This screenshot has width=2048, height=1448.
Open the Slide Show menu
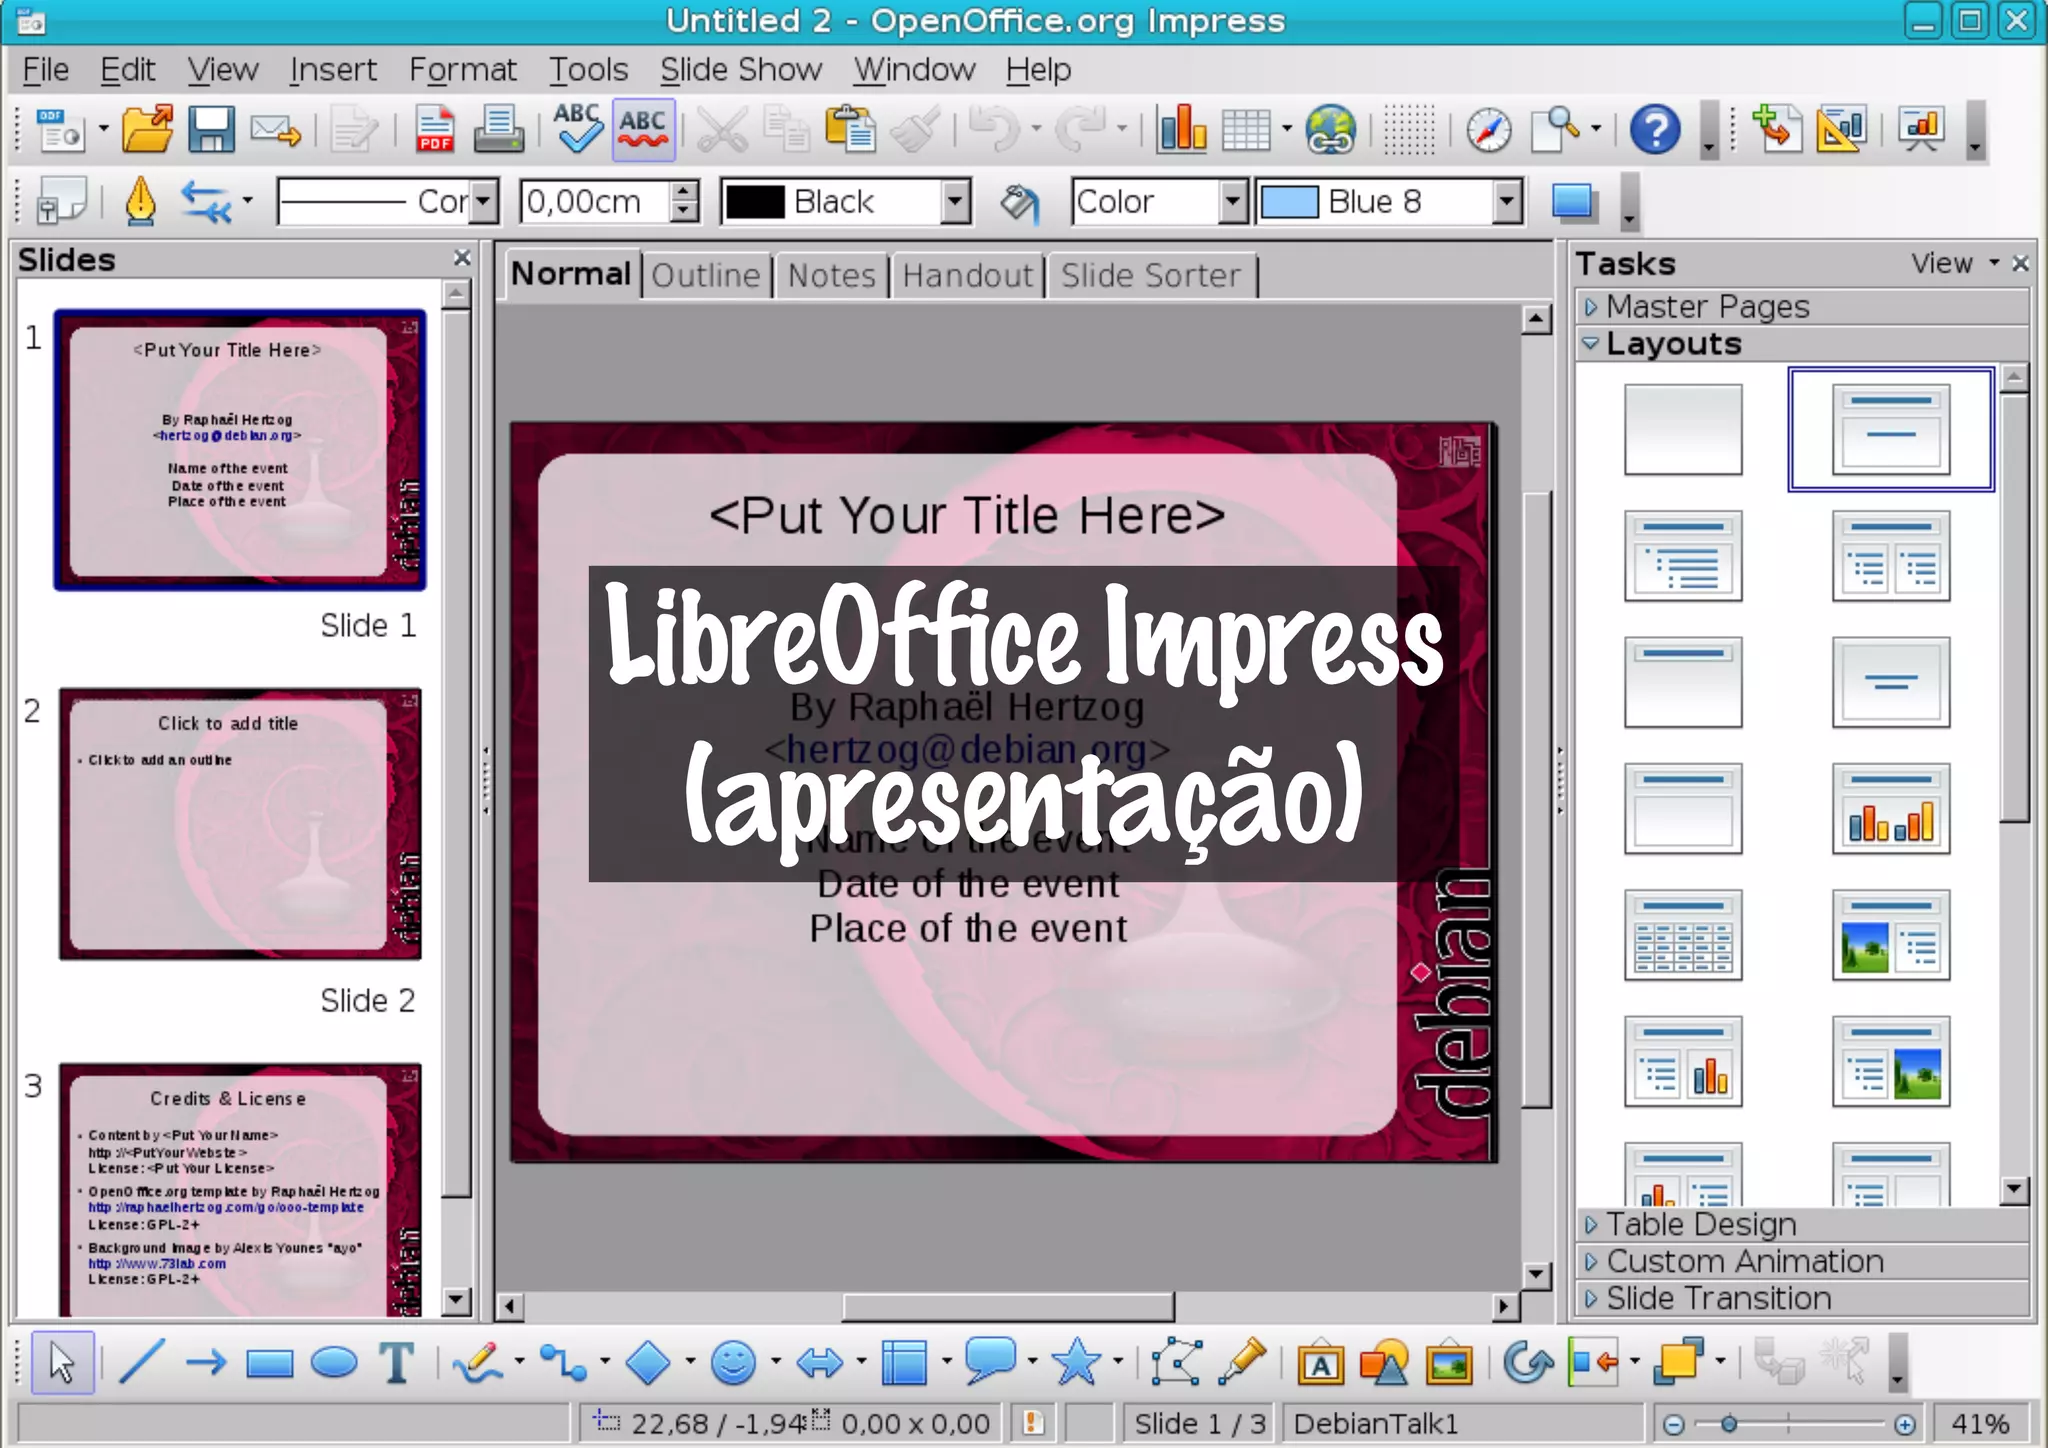click(740, 69)
